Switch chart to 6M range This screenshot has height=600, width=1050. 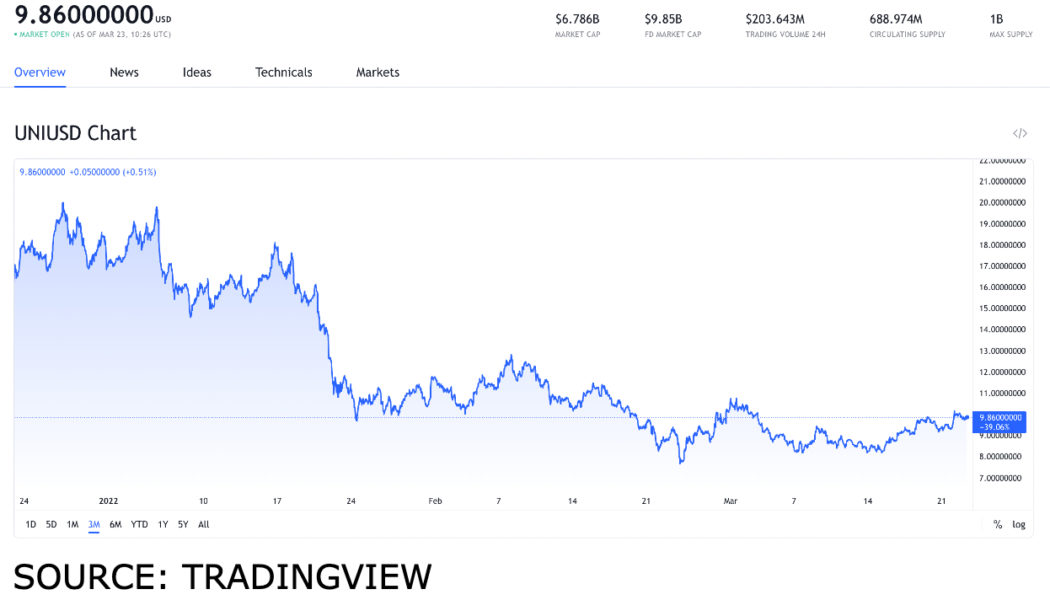[115, 524]
